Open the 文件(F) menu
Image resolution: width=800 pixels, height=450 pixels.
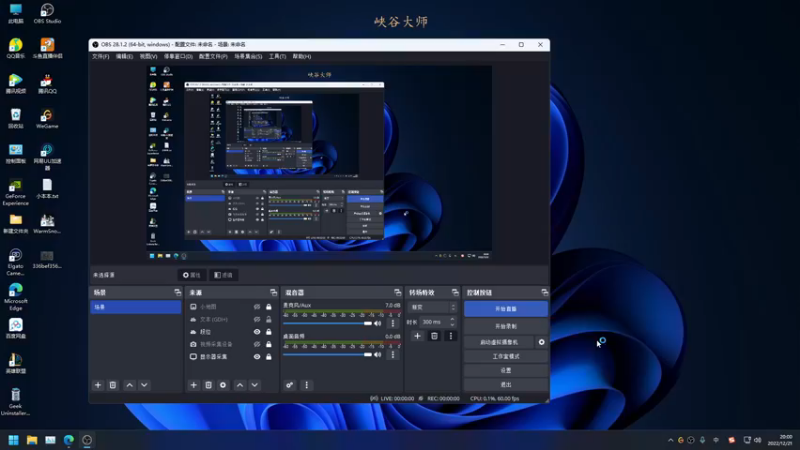click(101, 57)
